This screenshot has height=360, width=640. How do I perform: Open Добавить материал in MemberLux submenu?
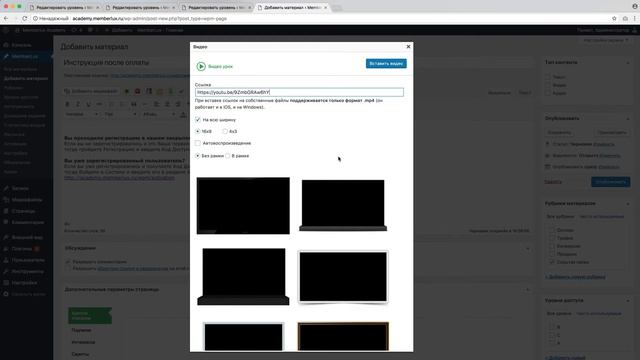coord(26,78)
